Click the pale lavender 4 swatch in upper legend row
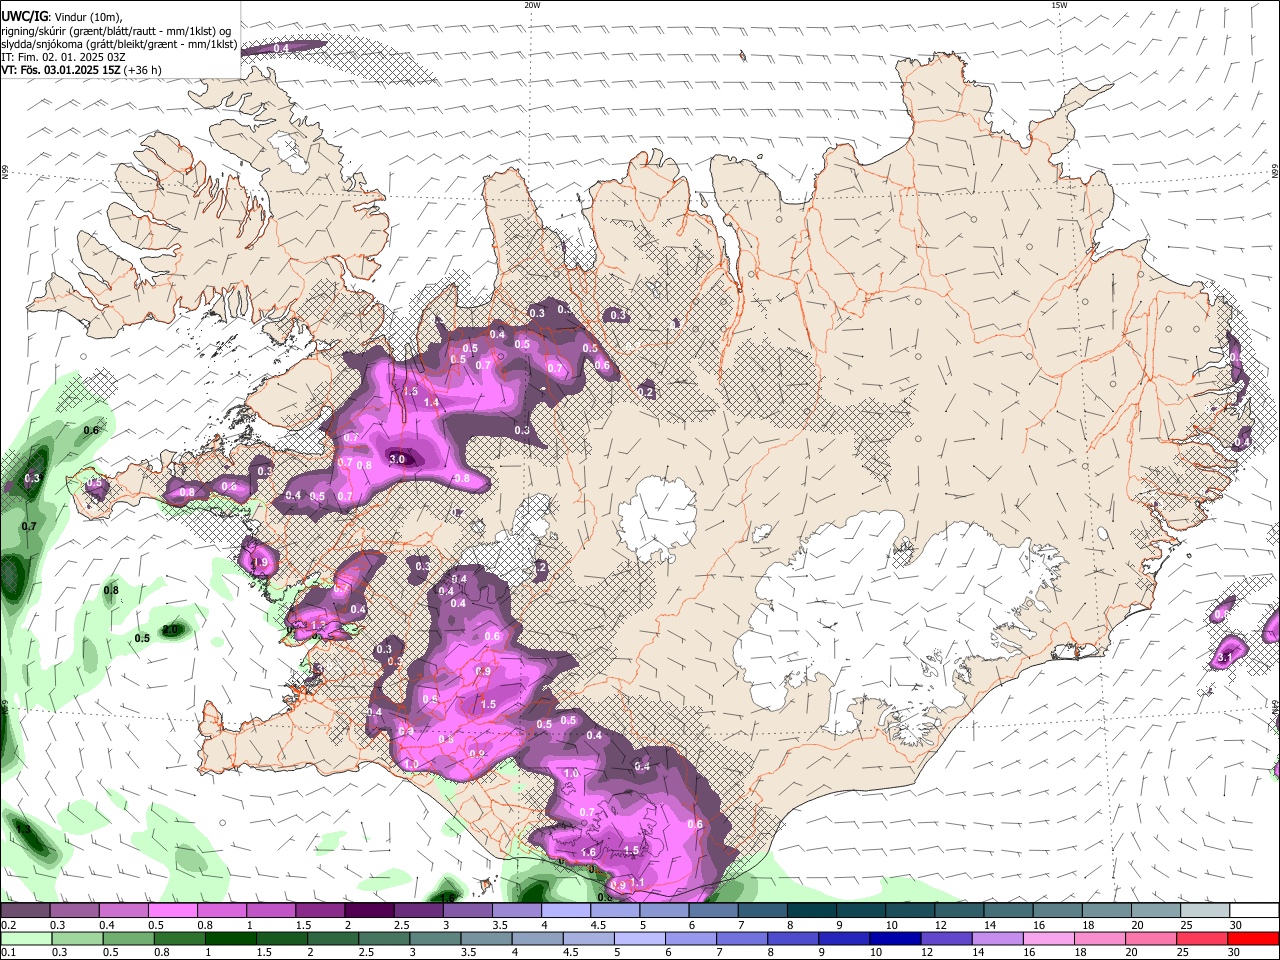 566,911
